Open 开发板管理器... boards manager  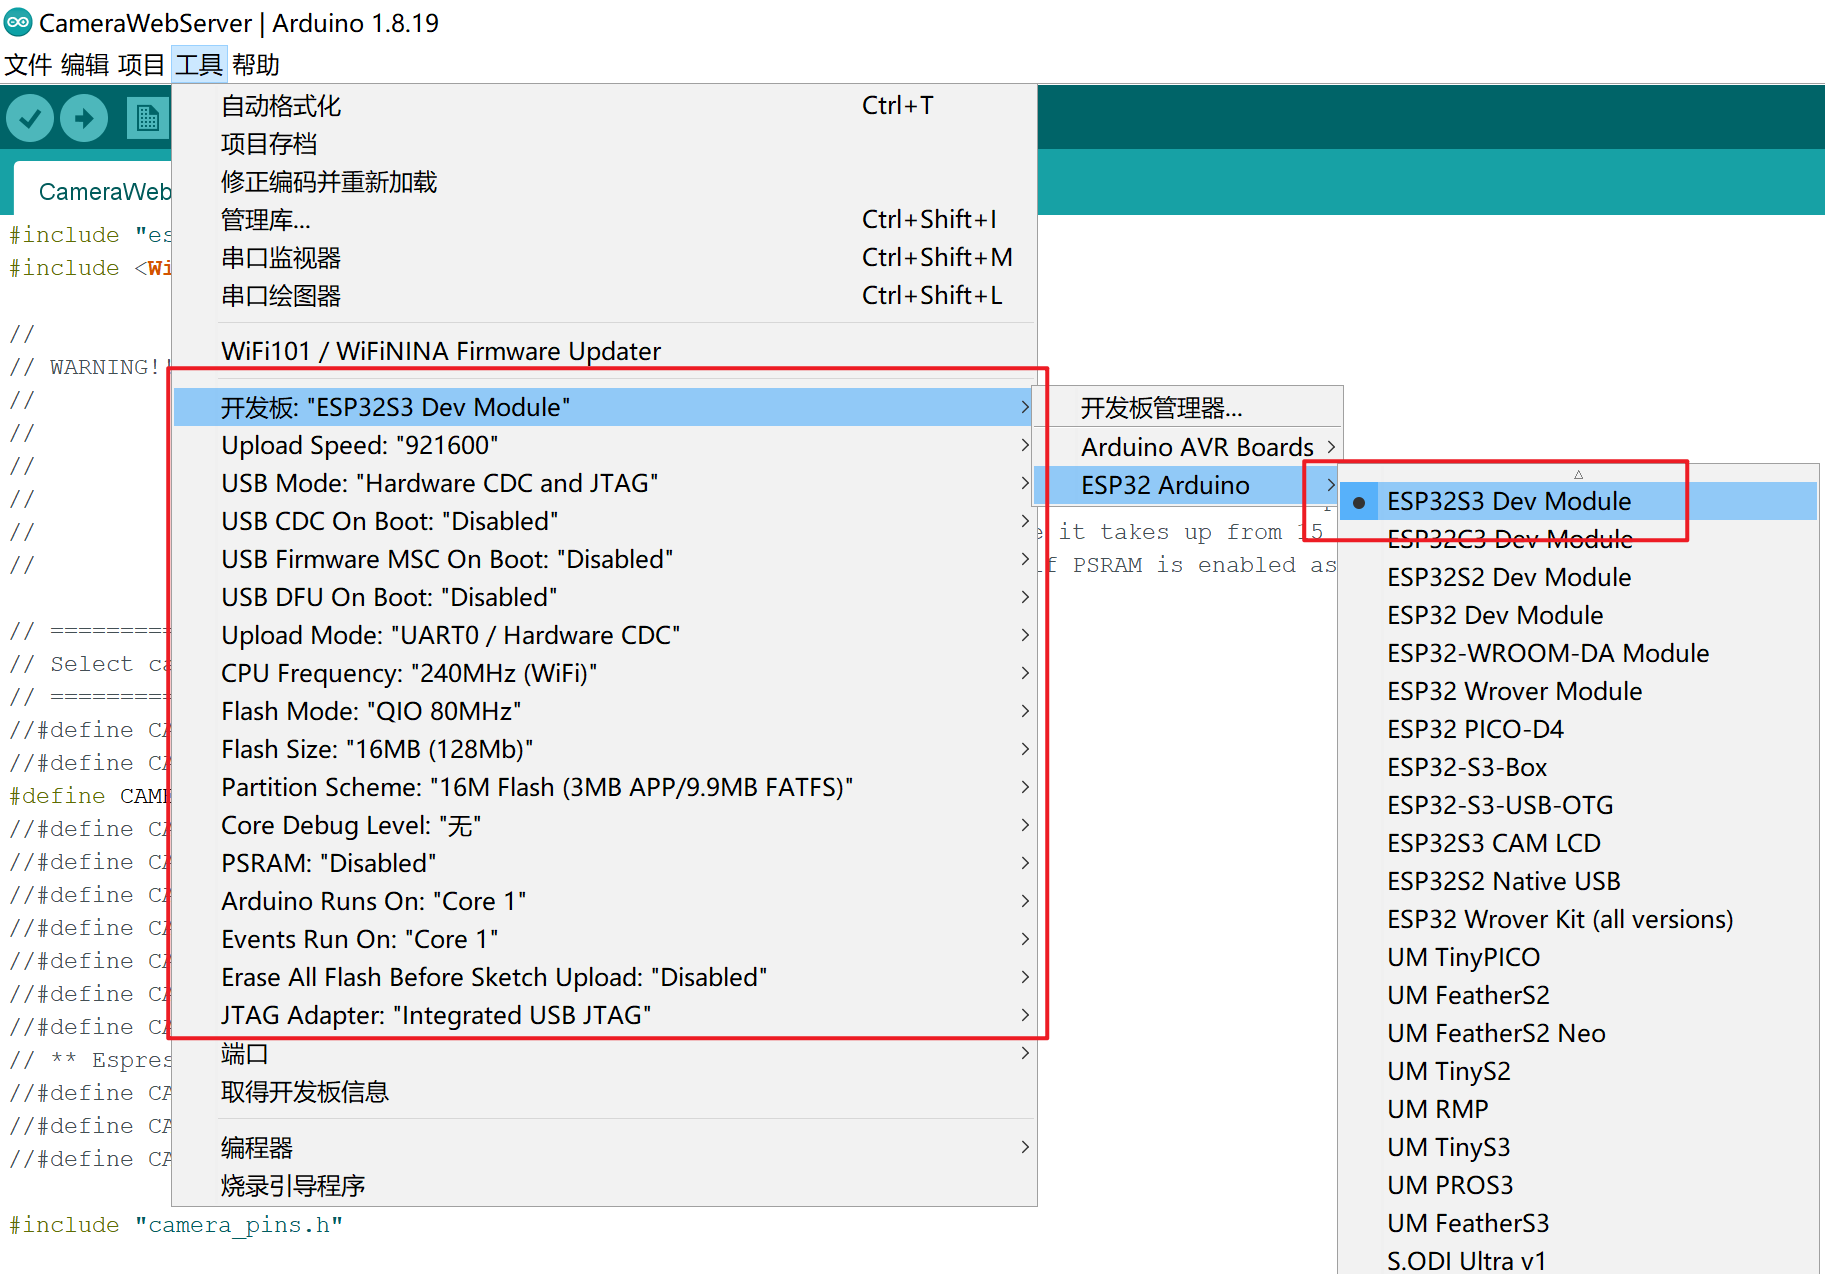1189,408
